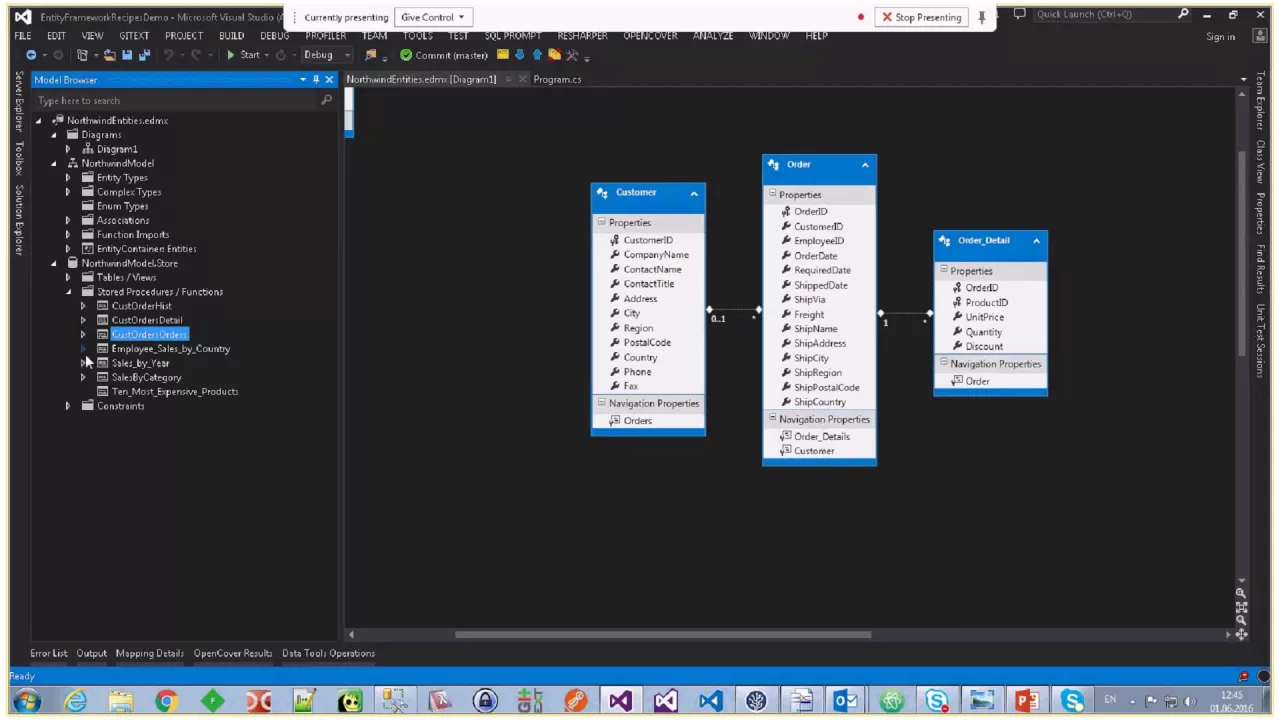Open the RESHARPER menu

coord(582,36)
